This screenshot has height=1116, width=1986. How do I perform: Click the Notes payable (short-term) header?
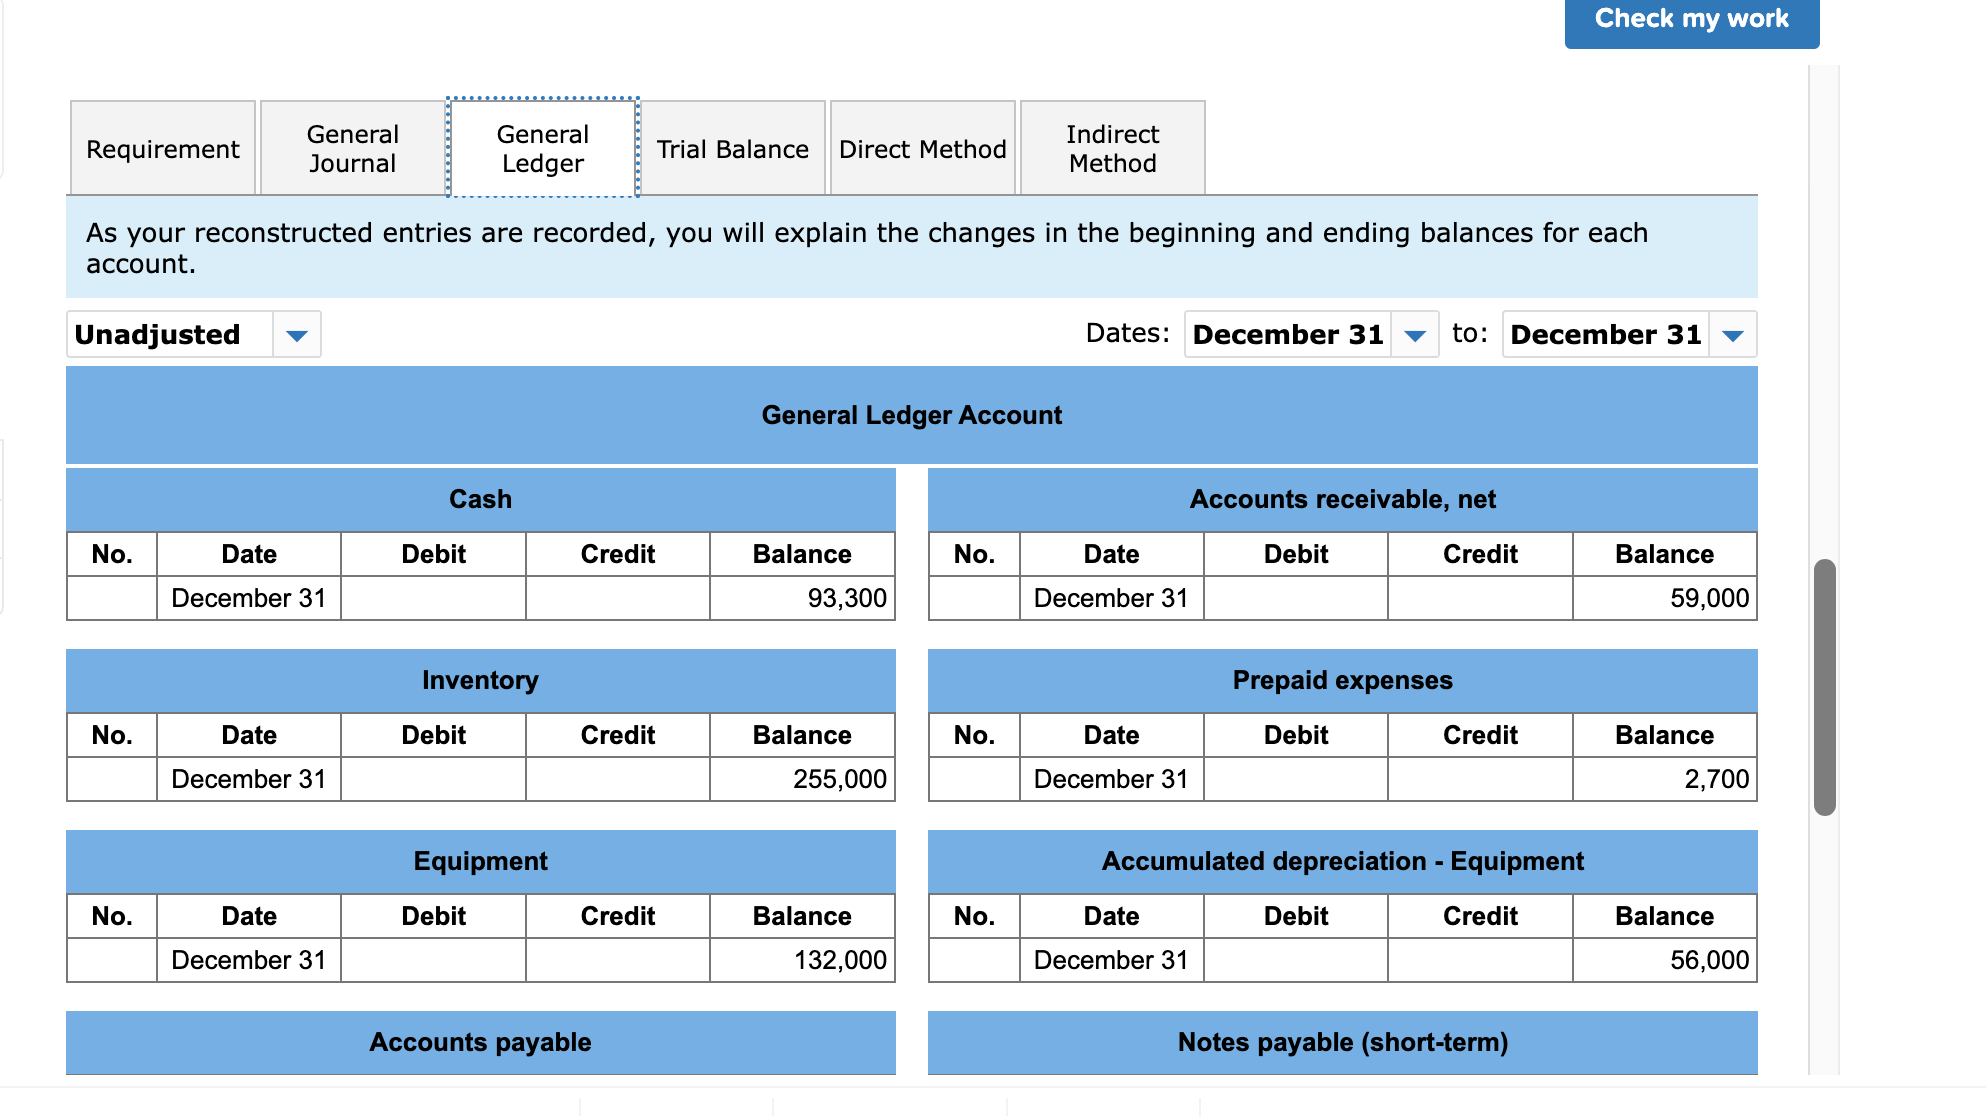pyautogui.click(x=1342, y=1042)
